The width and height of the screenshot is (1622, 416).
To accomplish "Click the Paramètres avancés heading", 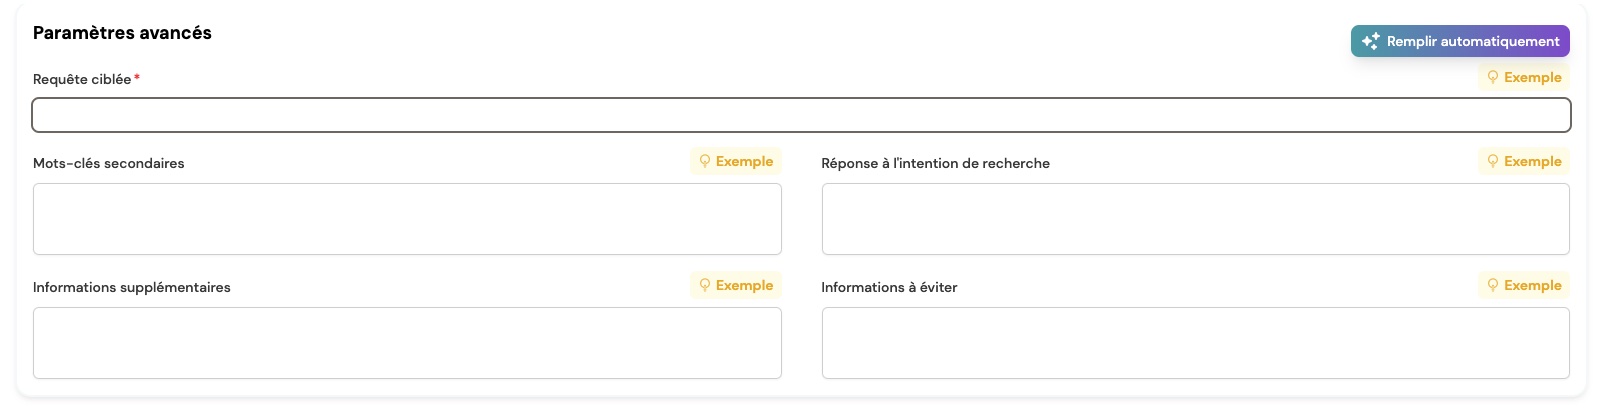I will point(122,33).
